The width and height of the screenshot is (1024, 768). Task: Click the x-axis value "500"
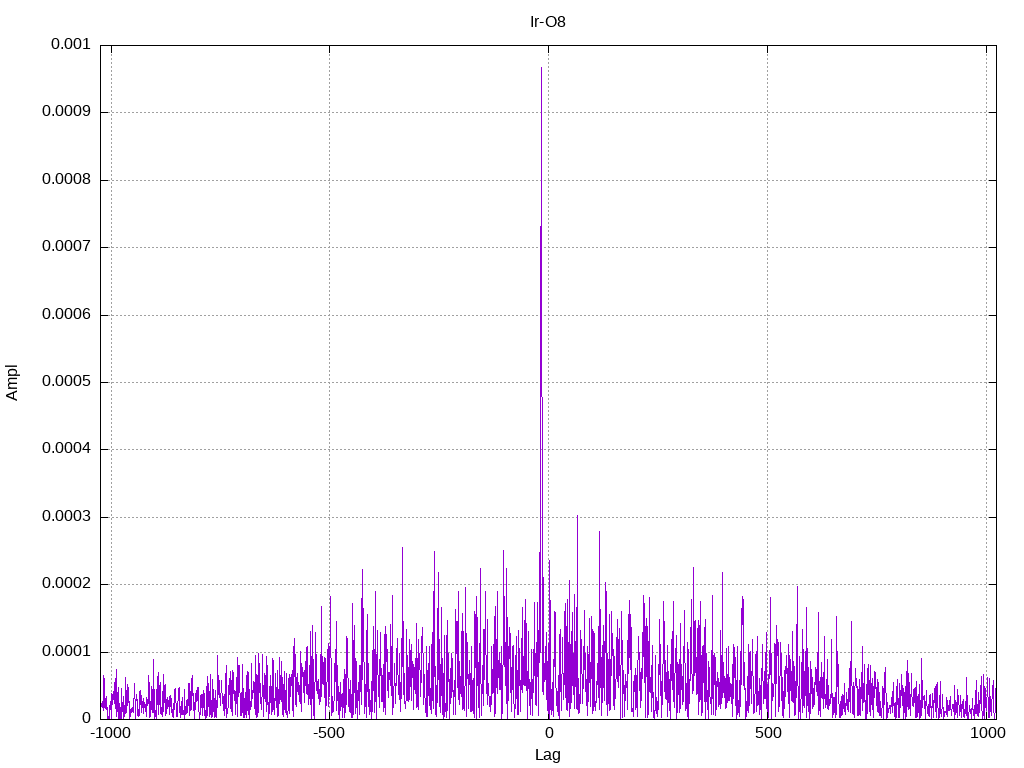[768, 733]
